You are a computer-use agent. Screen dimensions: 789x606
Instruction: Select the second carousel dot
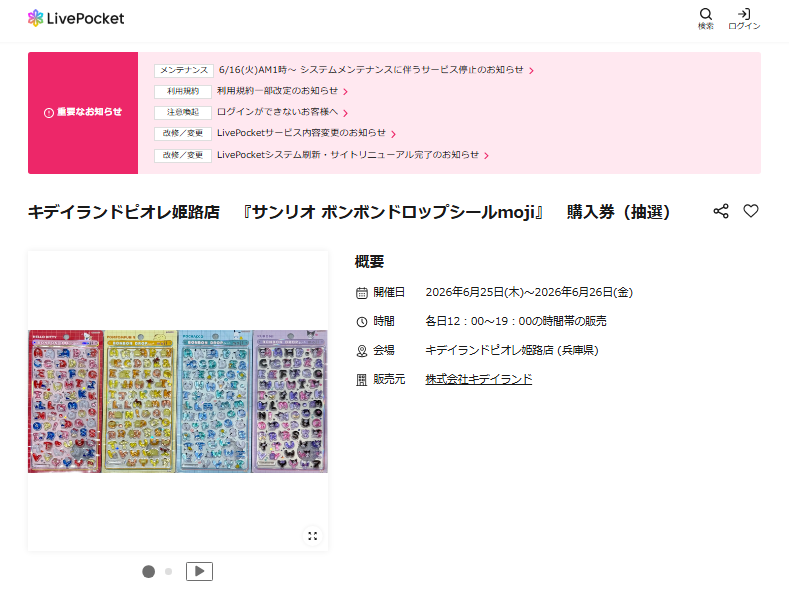pyautogui.click(x=169, y=572)
